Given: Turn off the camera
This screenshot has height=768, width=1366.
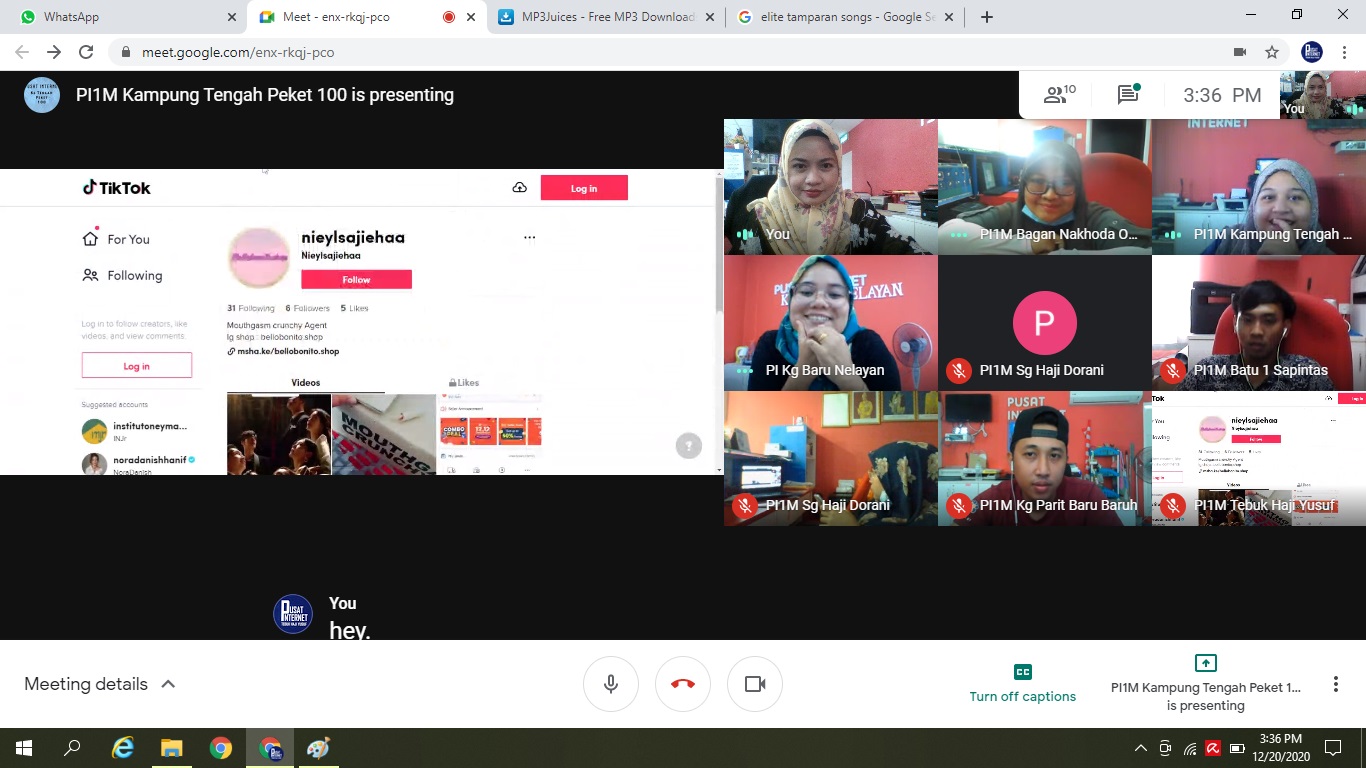Looking at the screenshot, I should 755,684.
